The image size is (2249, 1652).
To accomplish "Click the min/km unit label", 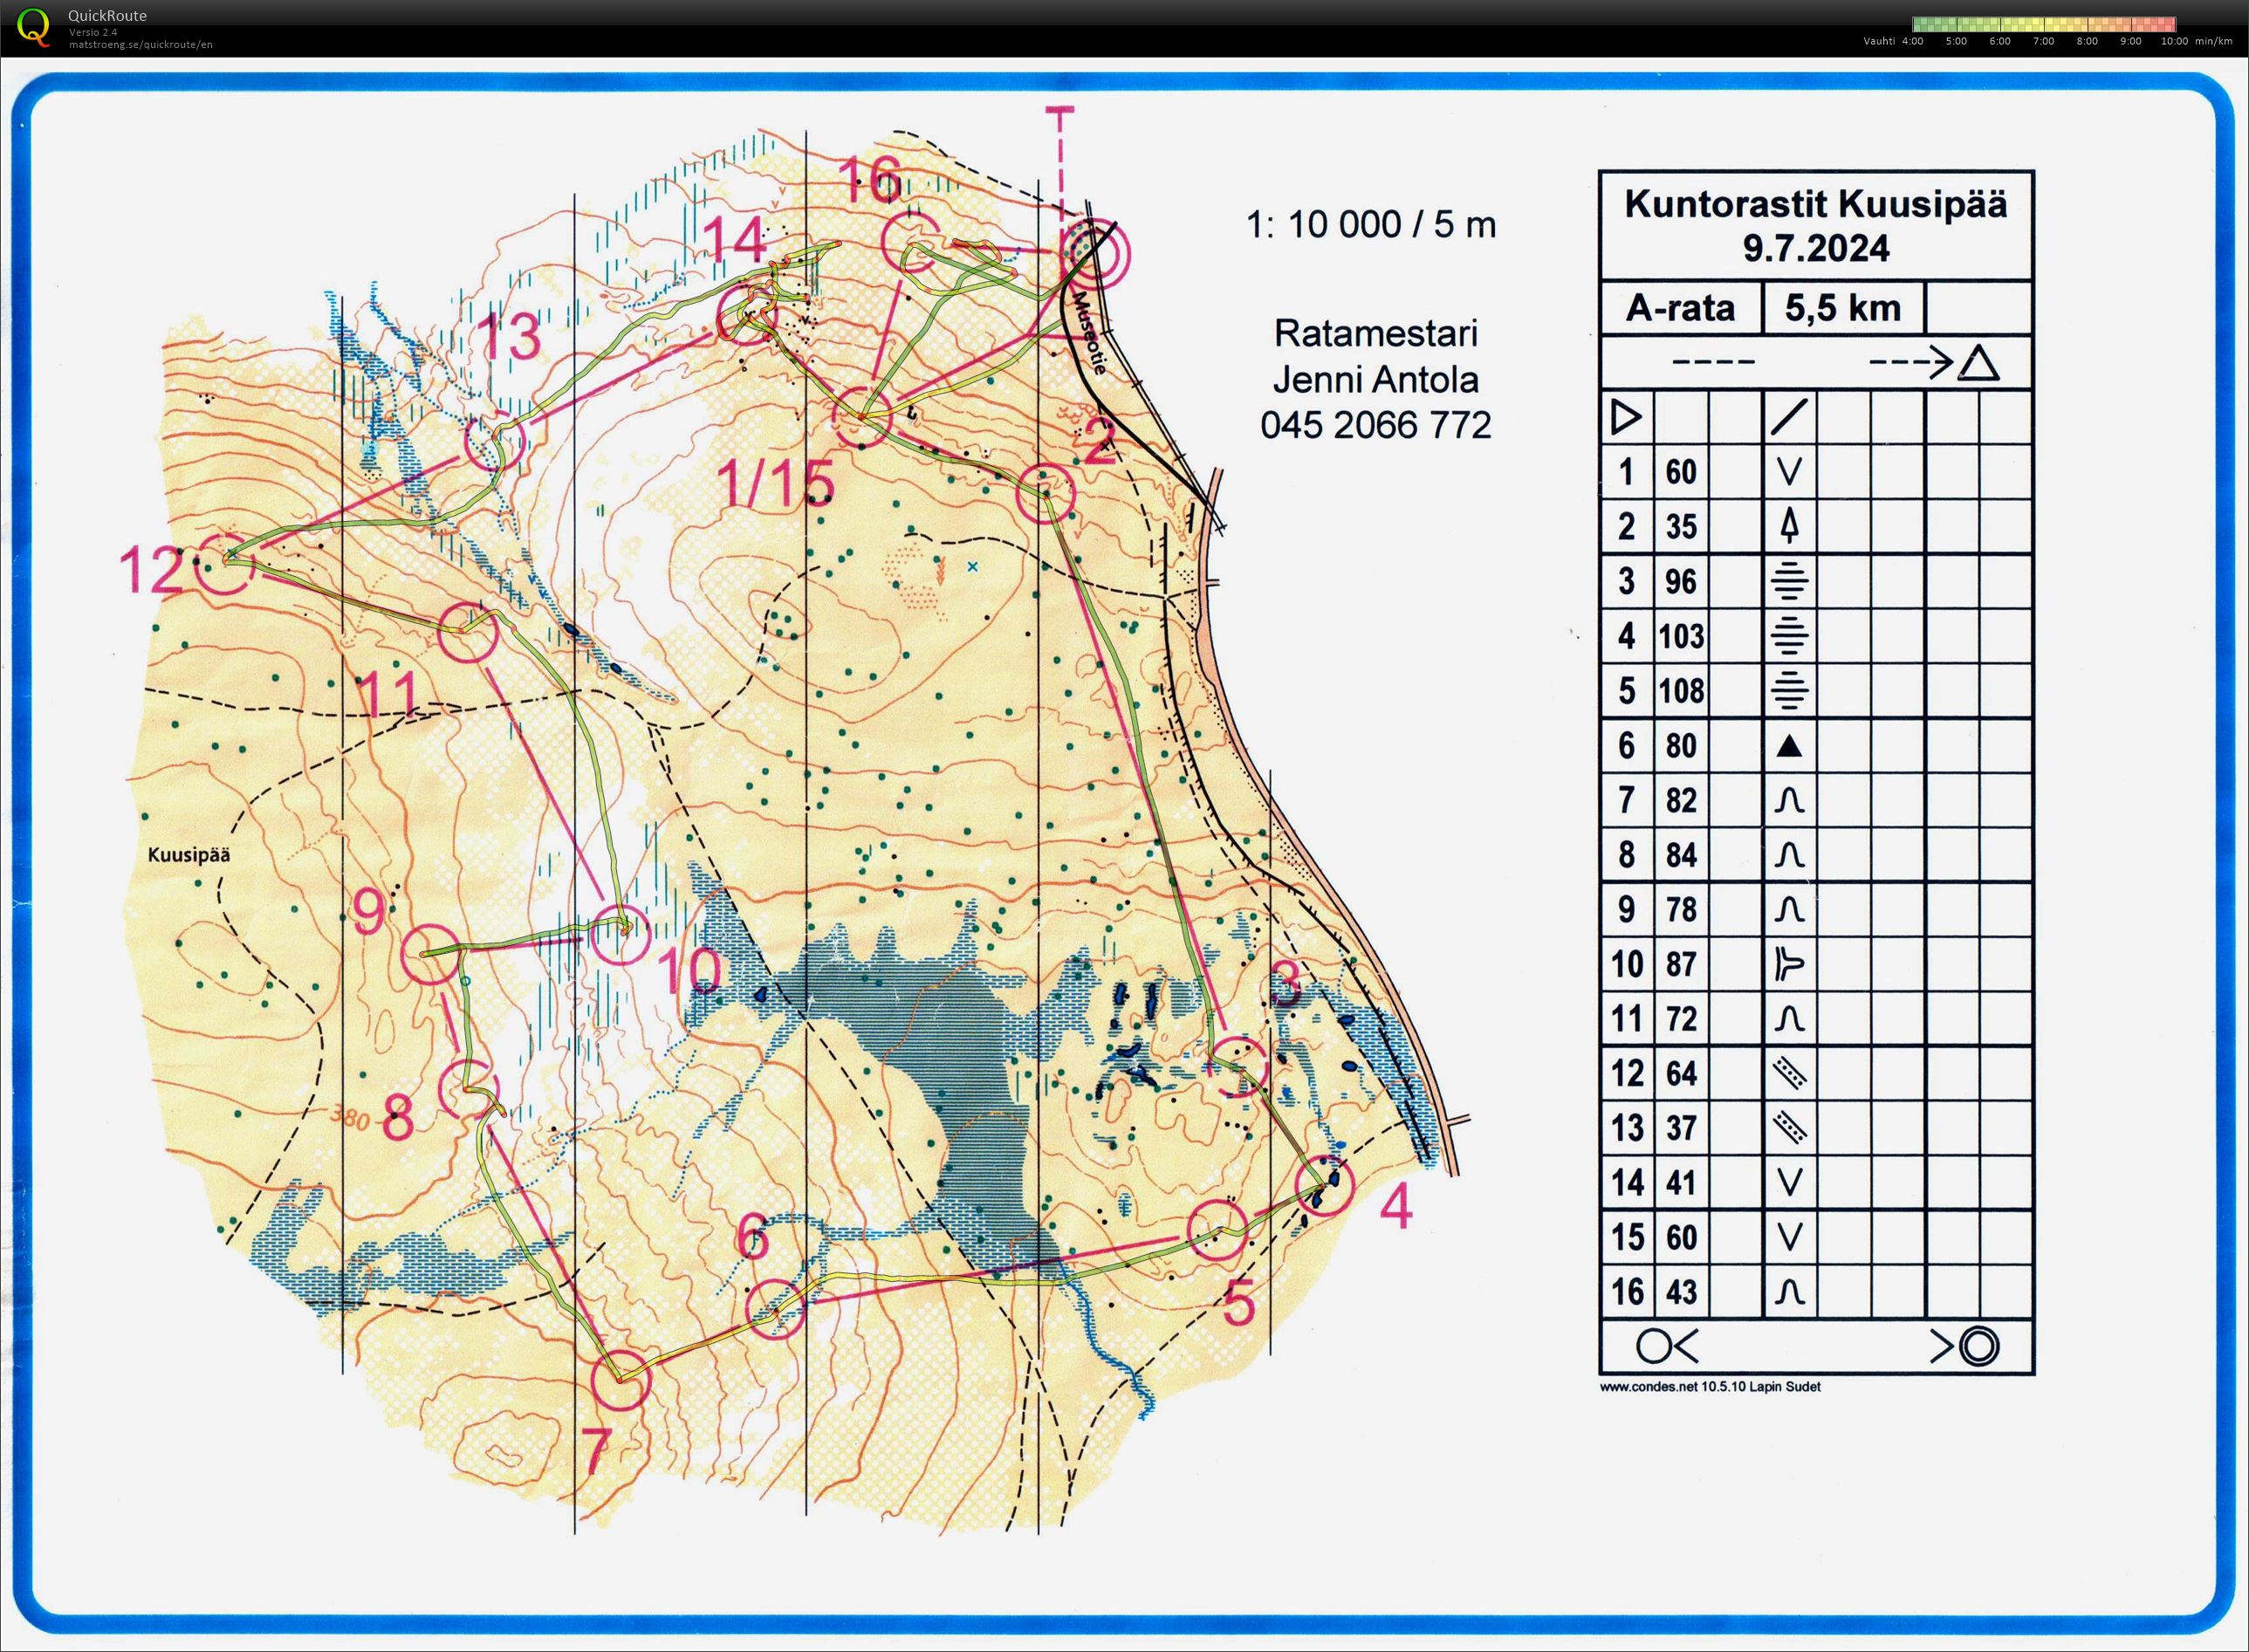I will 2215,42.
